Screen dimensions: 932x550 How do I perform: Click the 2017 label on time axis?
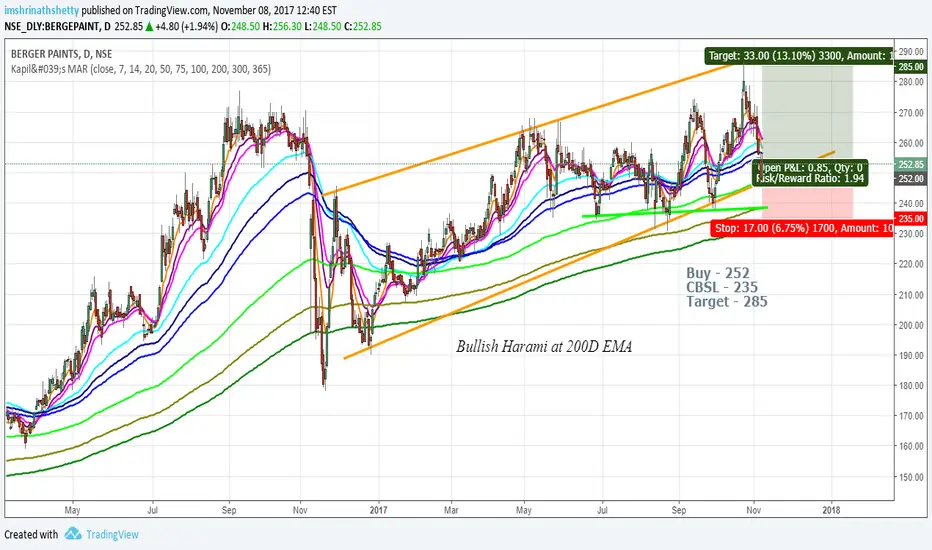(x=379, y=510)
